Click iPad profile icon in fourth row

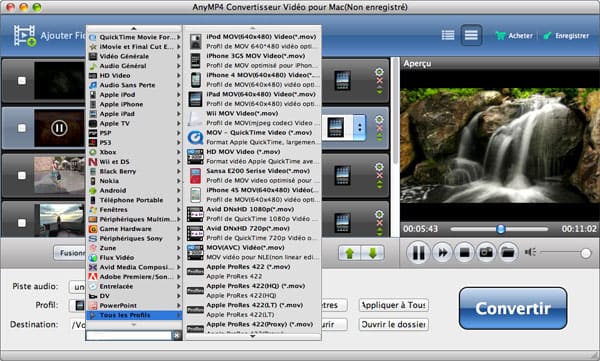(x=342, y=223)
